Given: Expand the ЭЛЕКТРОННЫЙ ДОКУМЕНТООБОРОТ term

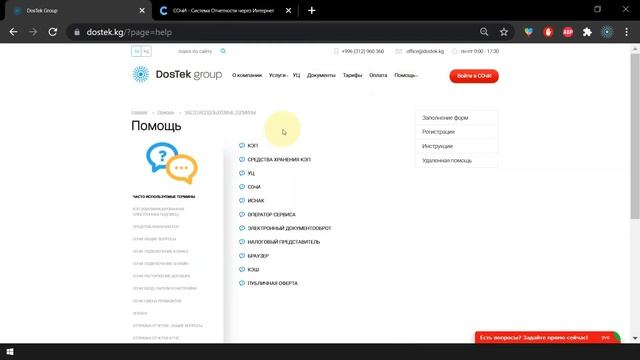Looking at the screenshot, I should tap(289, 228).
